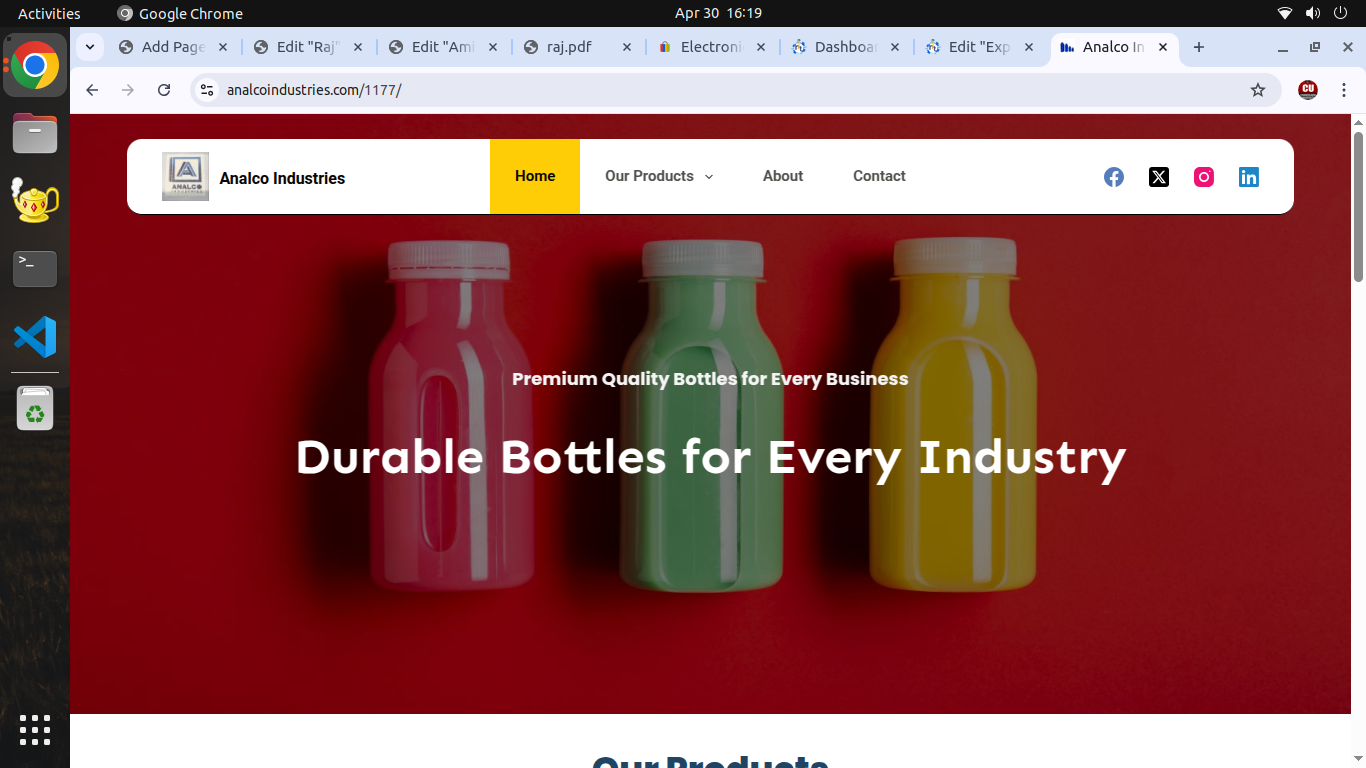Open the X (Twitter) social icon
Viewport: 1366px width, 768px height.
pyautogui.click(x=1159, y=177)
